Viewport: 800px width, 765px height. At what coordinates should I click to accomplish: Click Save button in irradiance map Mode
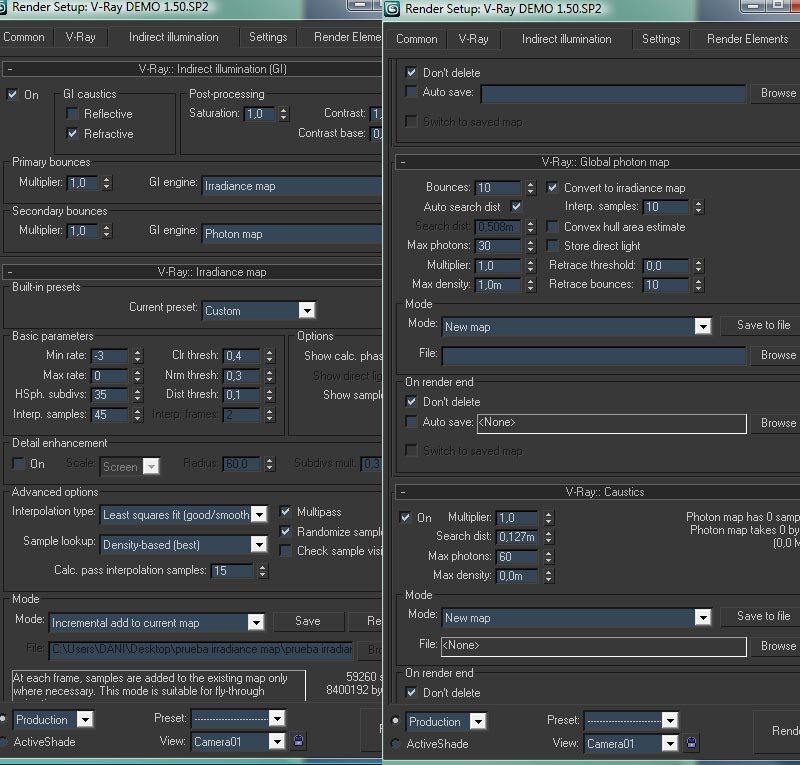point(308,621)
